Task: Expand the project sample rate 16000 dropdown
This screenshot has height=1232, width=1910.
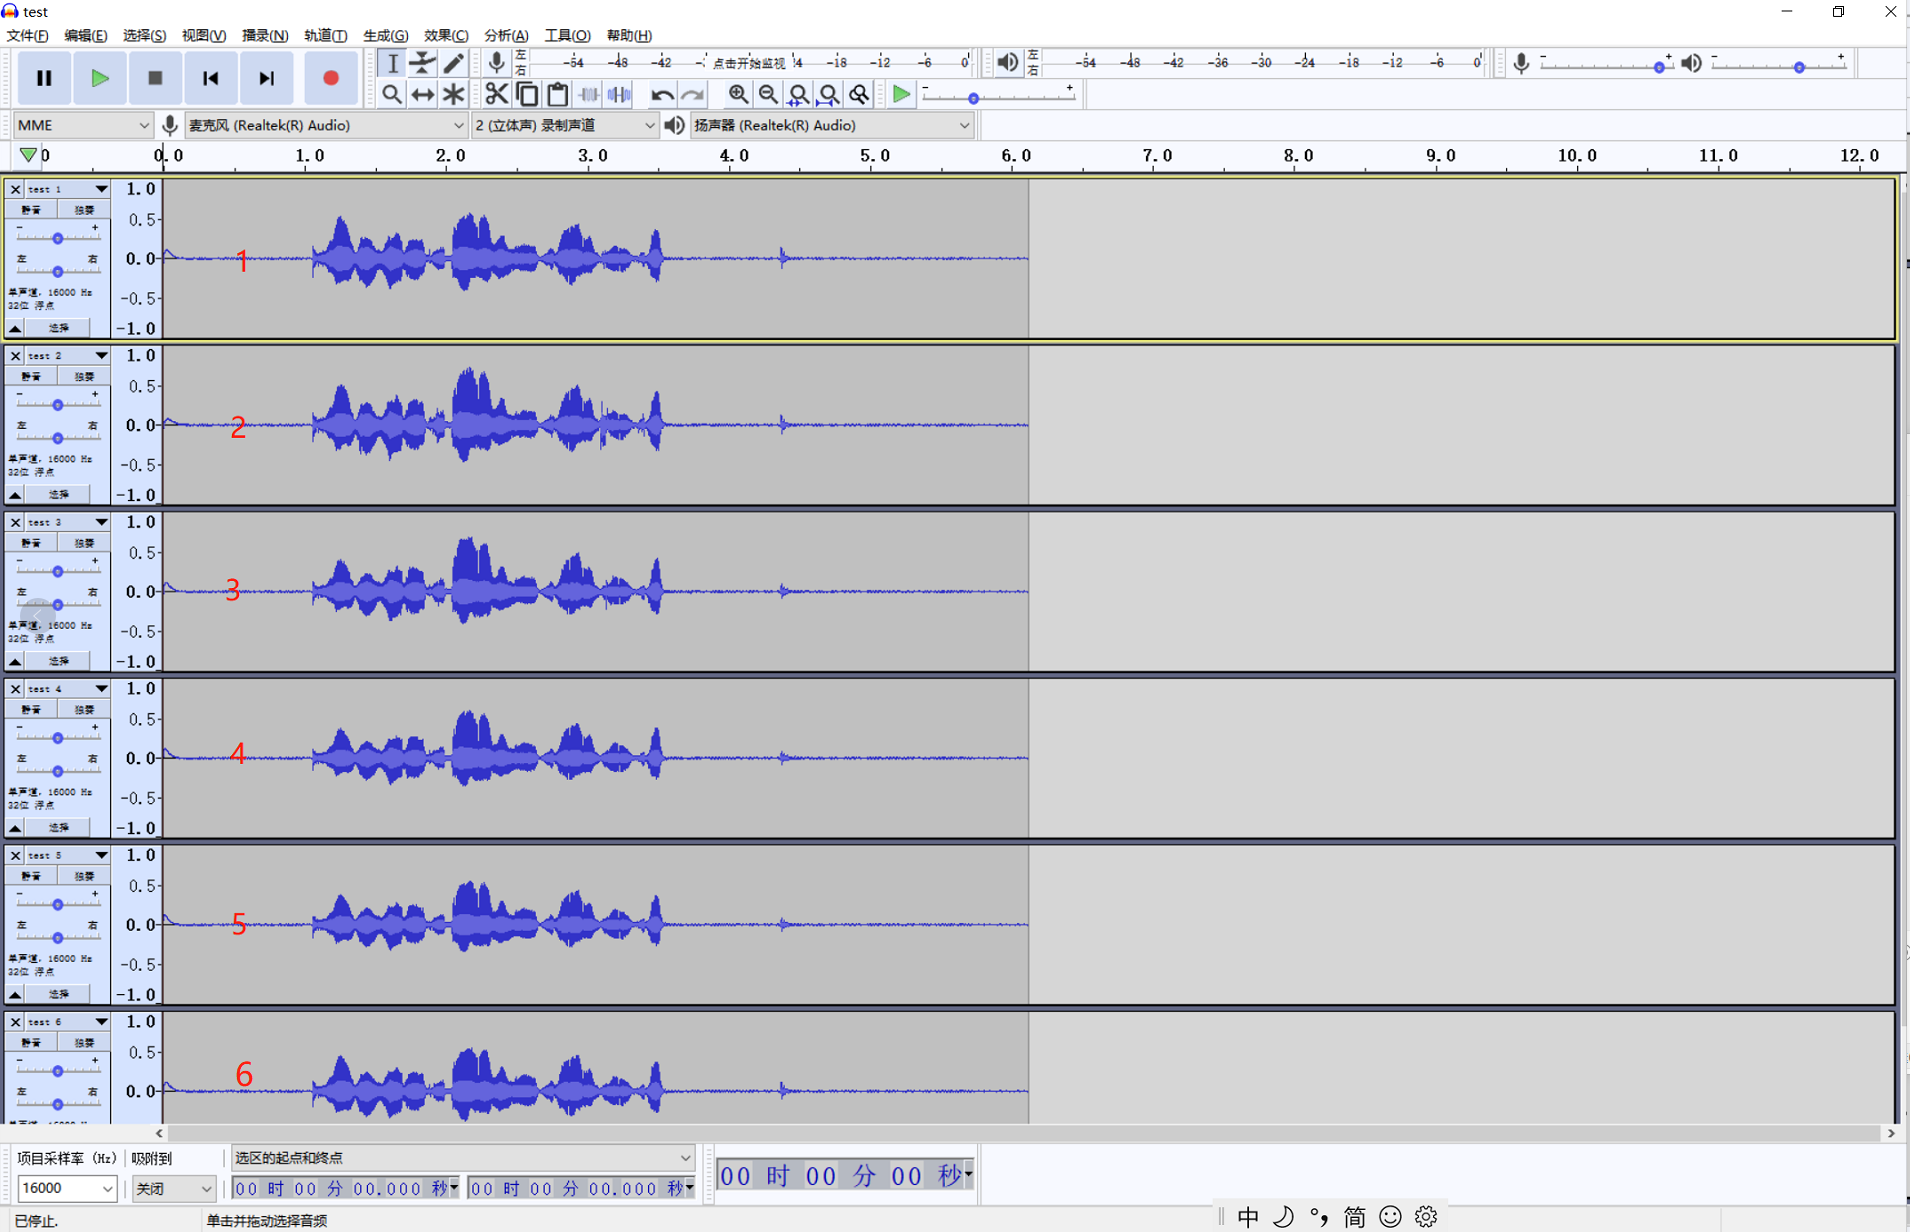Action: coord(66,1188)
